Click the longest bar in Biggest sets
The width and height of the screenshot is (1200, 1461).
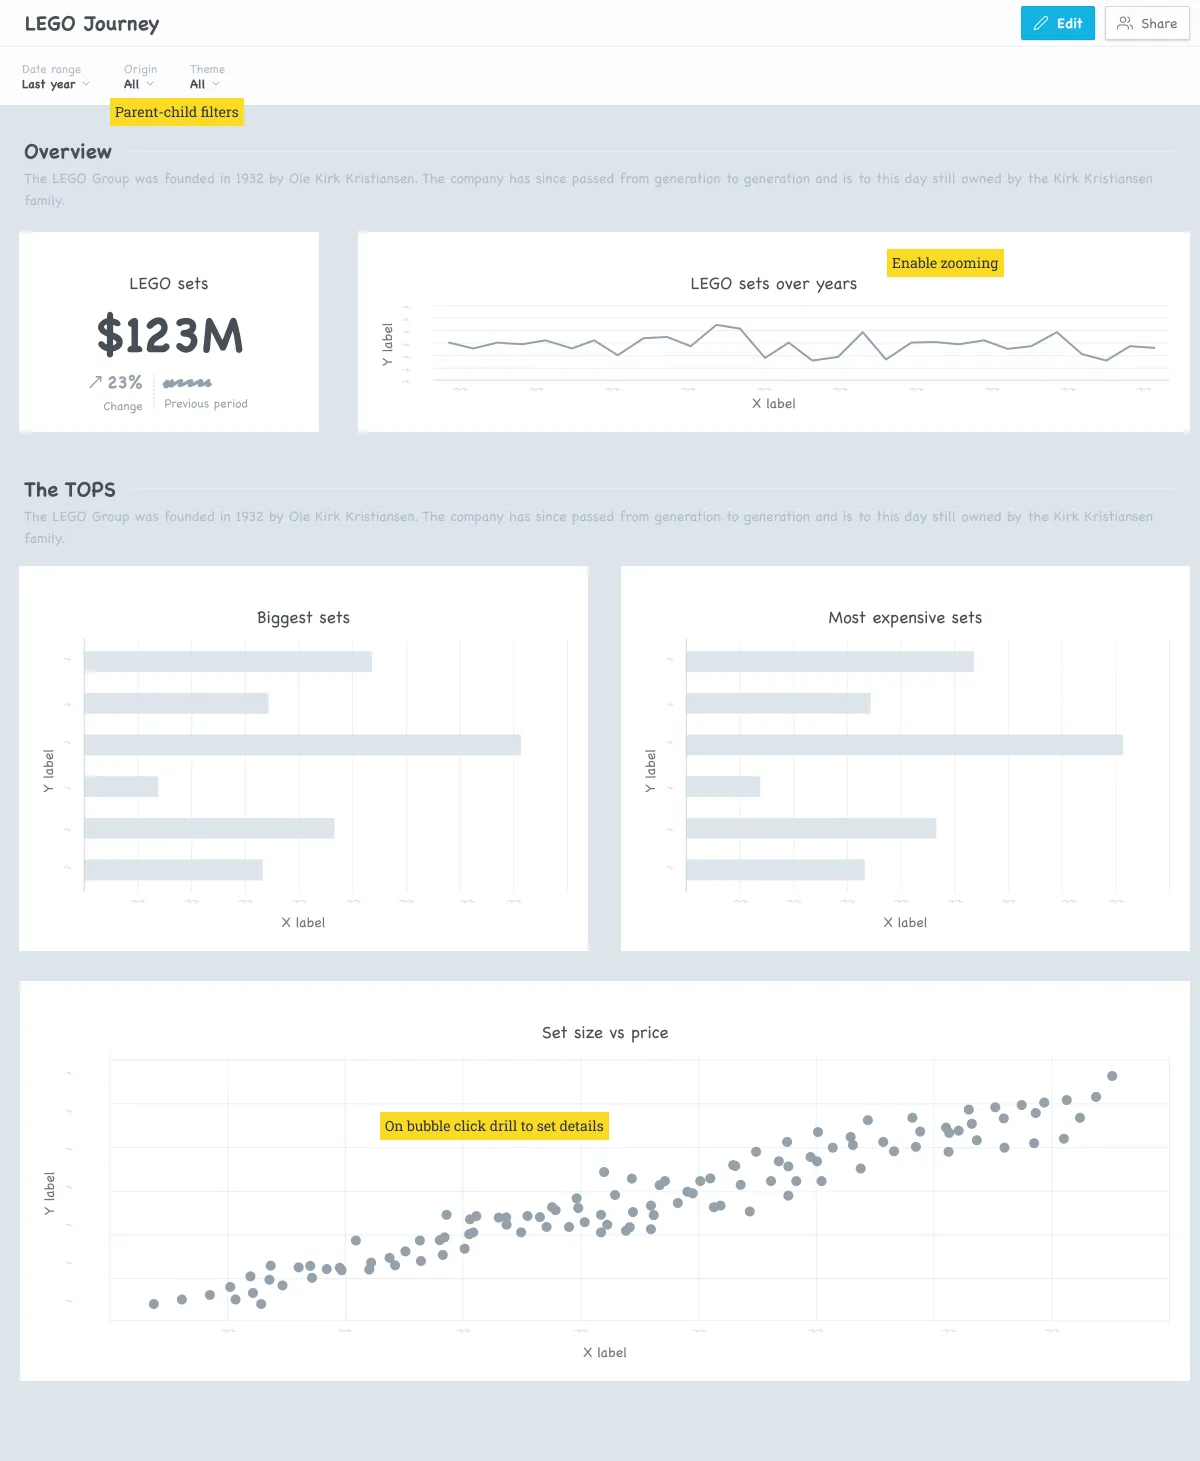300,744
